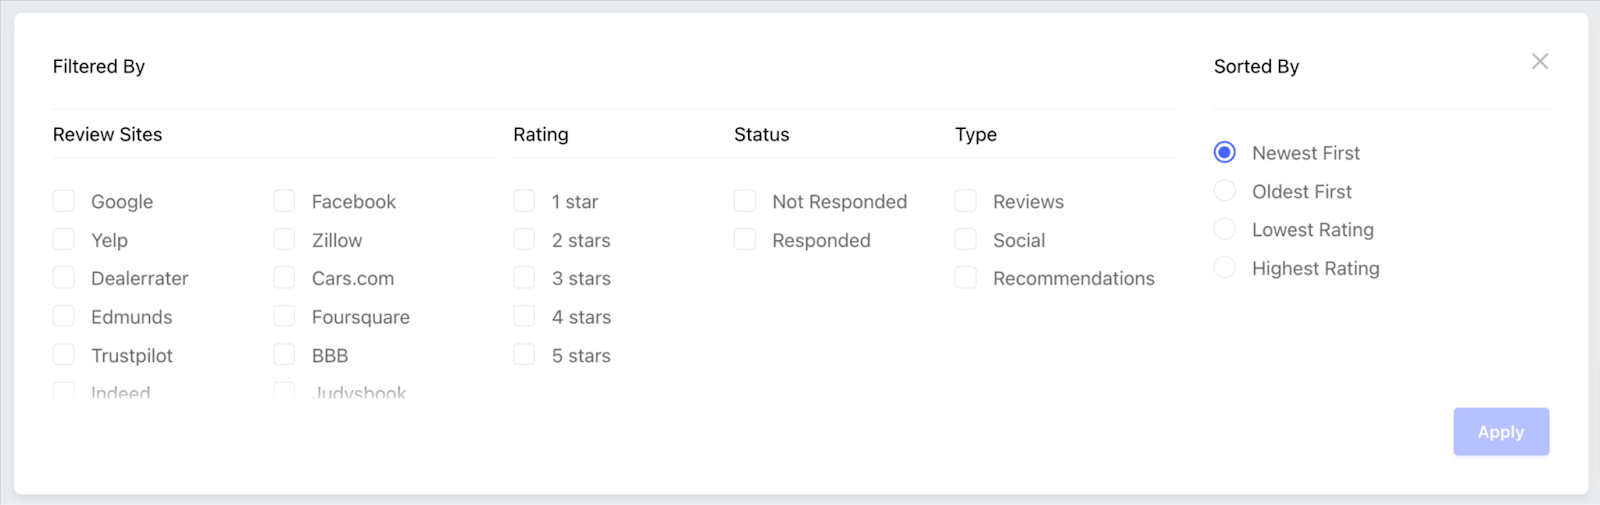Enable the Recommendations type filter

tap(965, 278)
